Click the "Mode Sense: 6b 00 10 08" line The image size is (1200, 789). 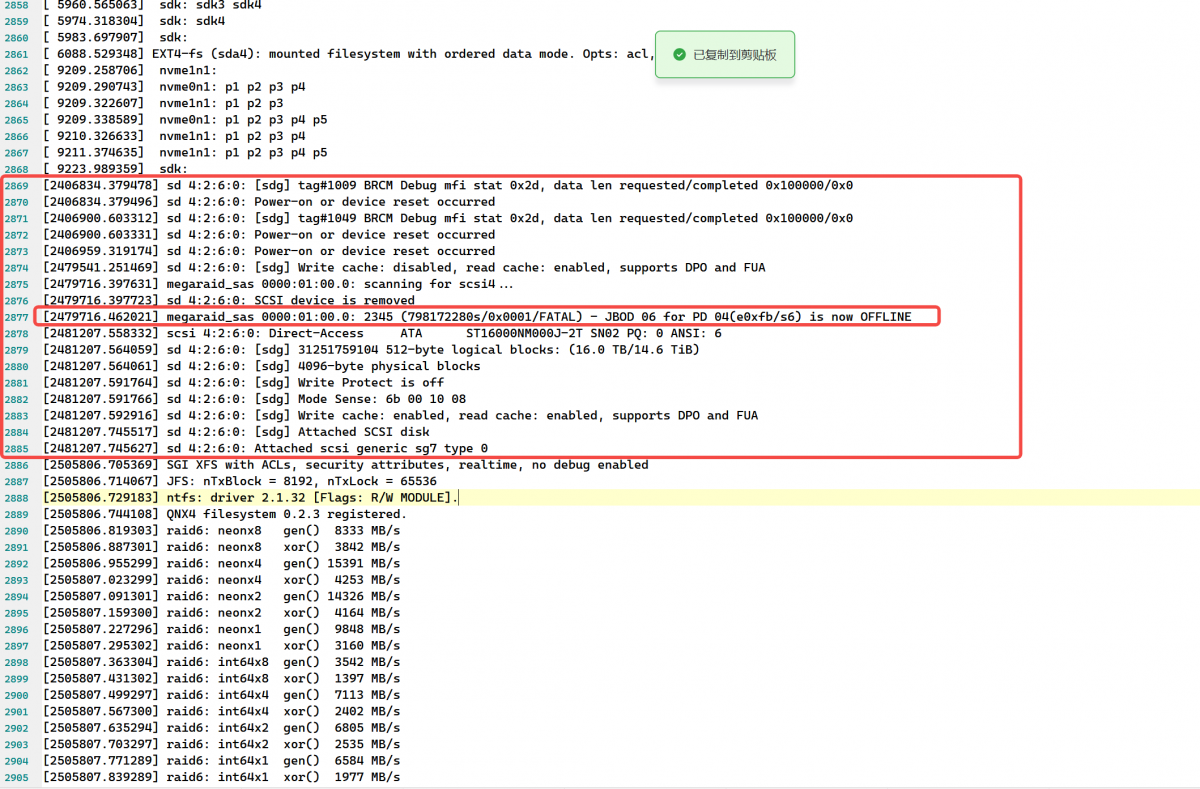tap(300, 399)
